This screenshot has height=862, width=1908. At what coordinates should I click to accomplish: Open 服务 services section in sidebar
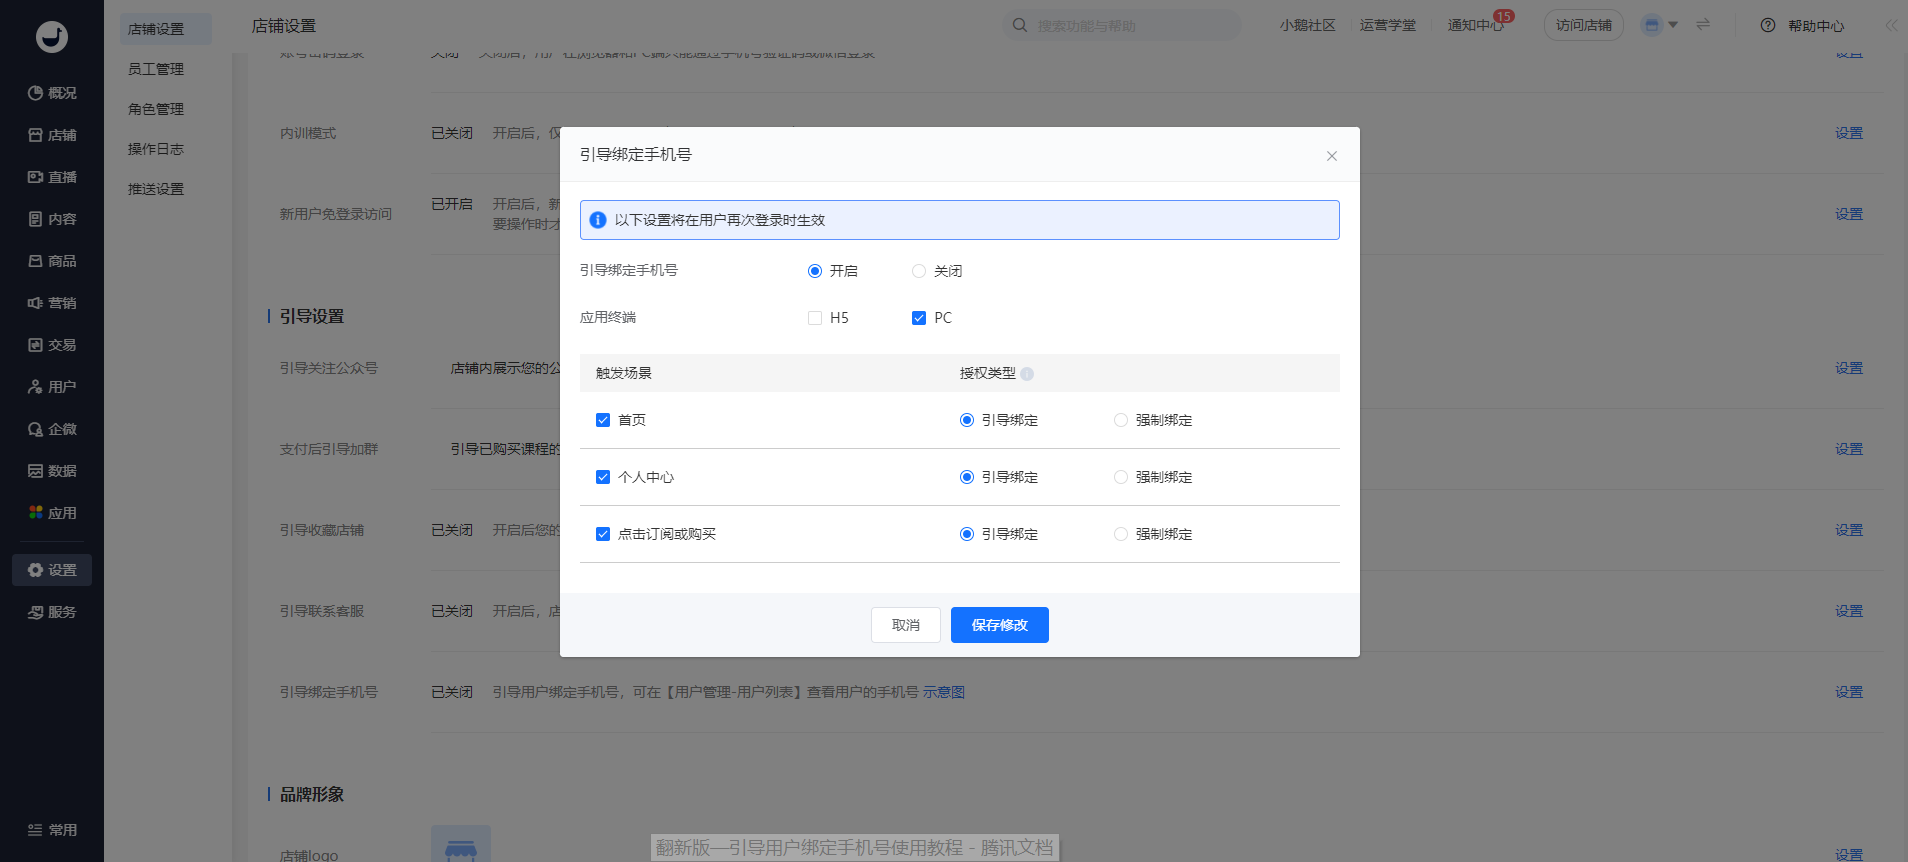52,612
